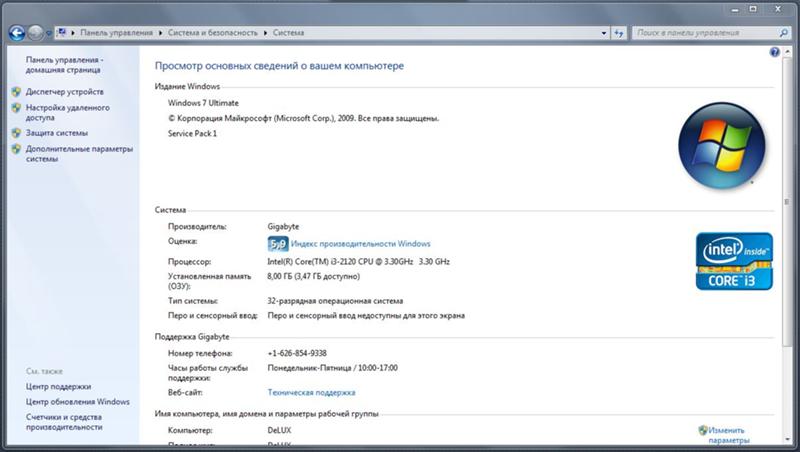Click shield icon beside Настройка удаленного доступа

(x=16, y=108)
